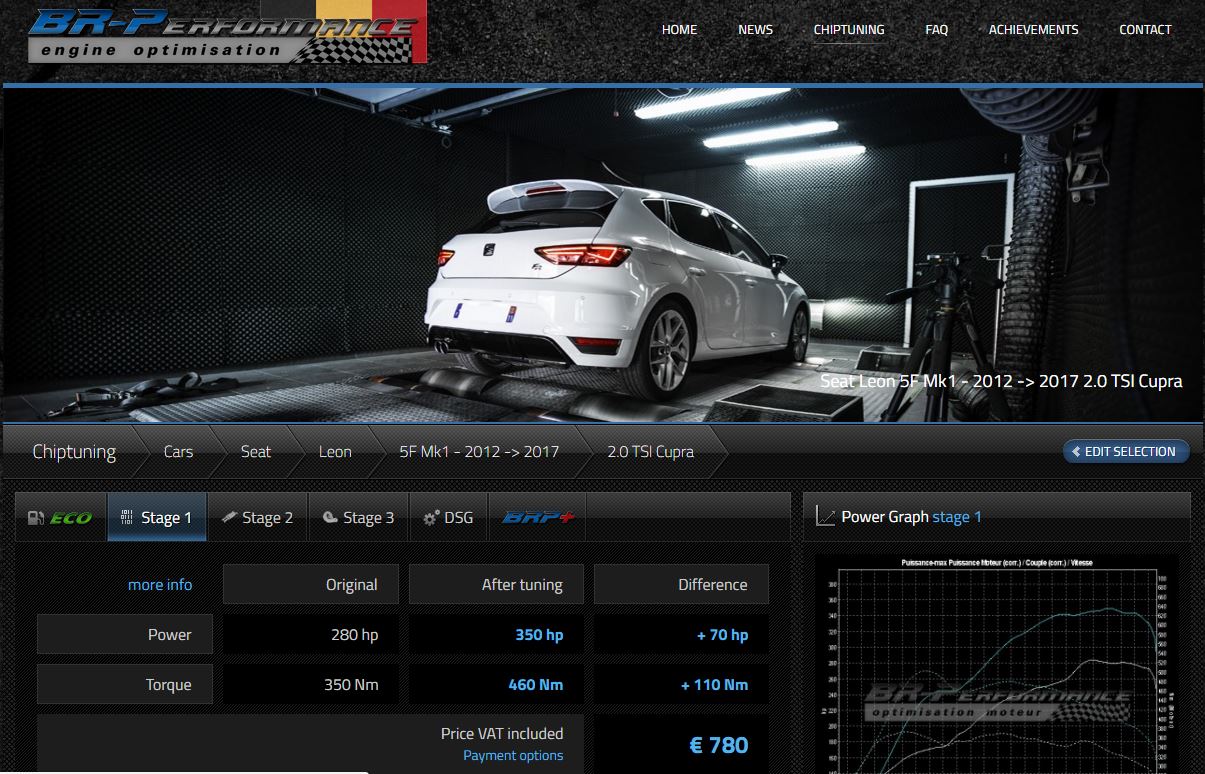Click the + 110 Nm difference value
1205x774 pixels.
coord(715,685)
